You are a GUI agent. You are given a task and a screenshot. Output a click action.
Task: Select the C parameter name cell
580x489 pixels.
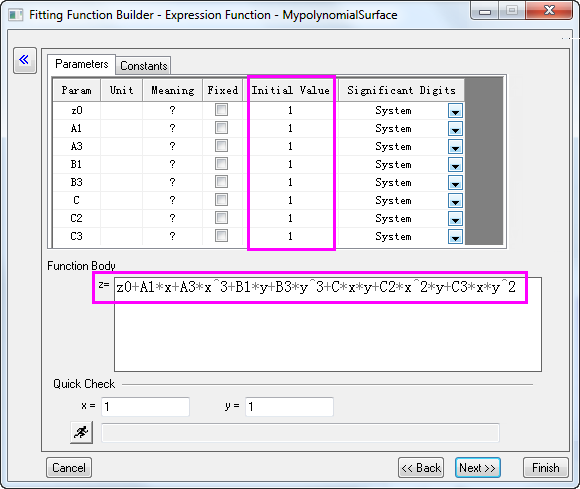(76, 200)
